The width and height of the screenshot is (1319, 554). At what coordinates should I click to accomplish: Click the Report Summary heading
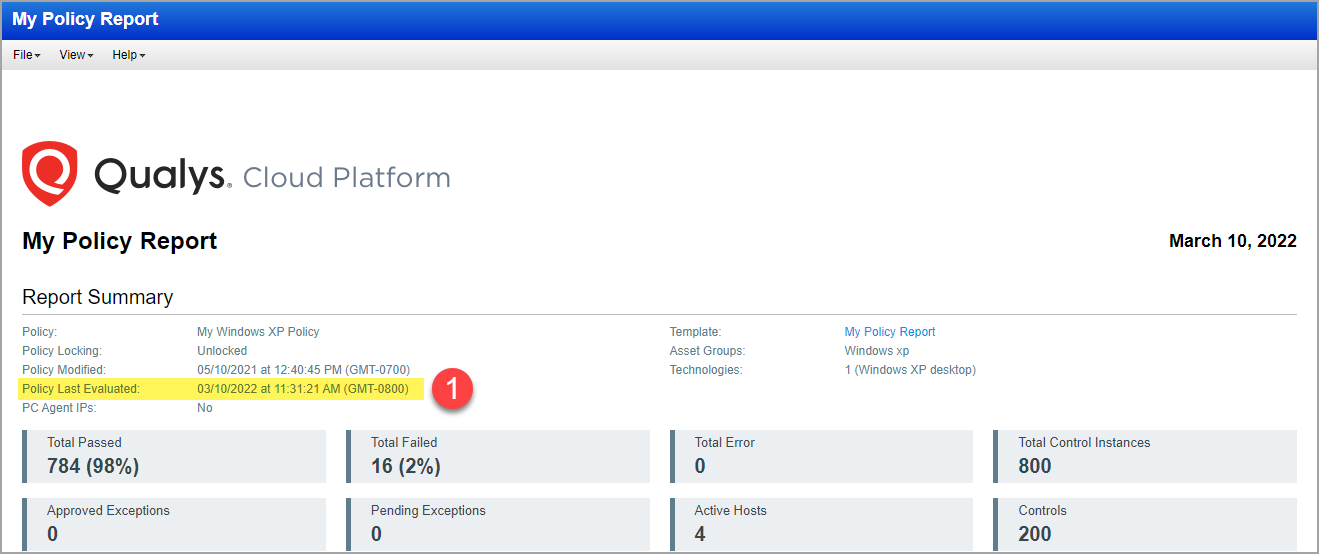(98, 297)
